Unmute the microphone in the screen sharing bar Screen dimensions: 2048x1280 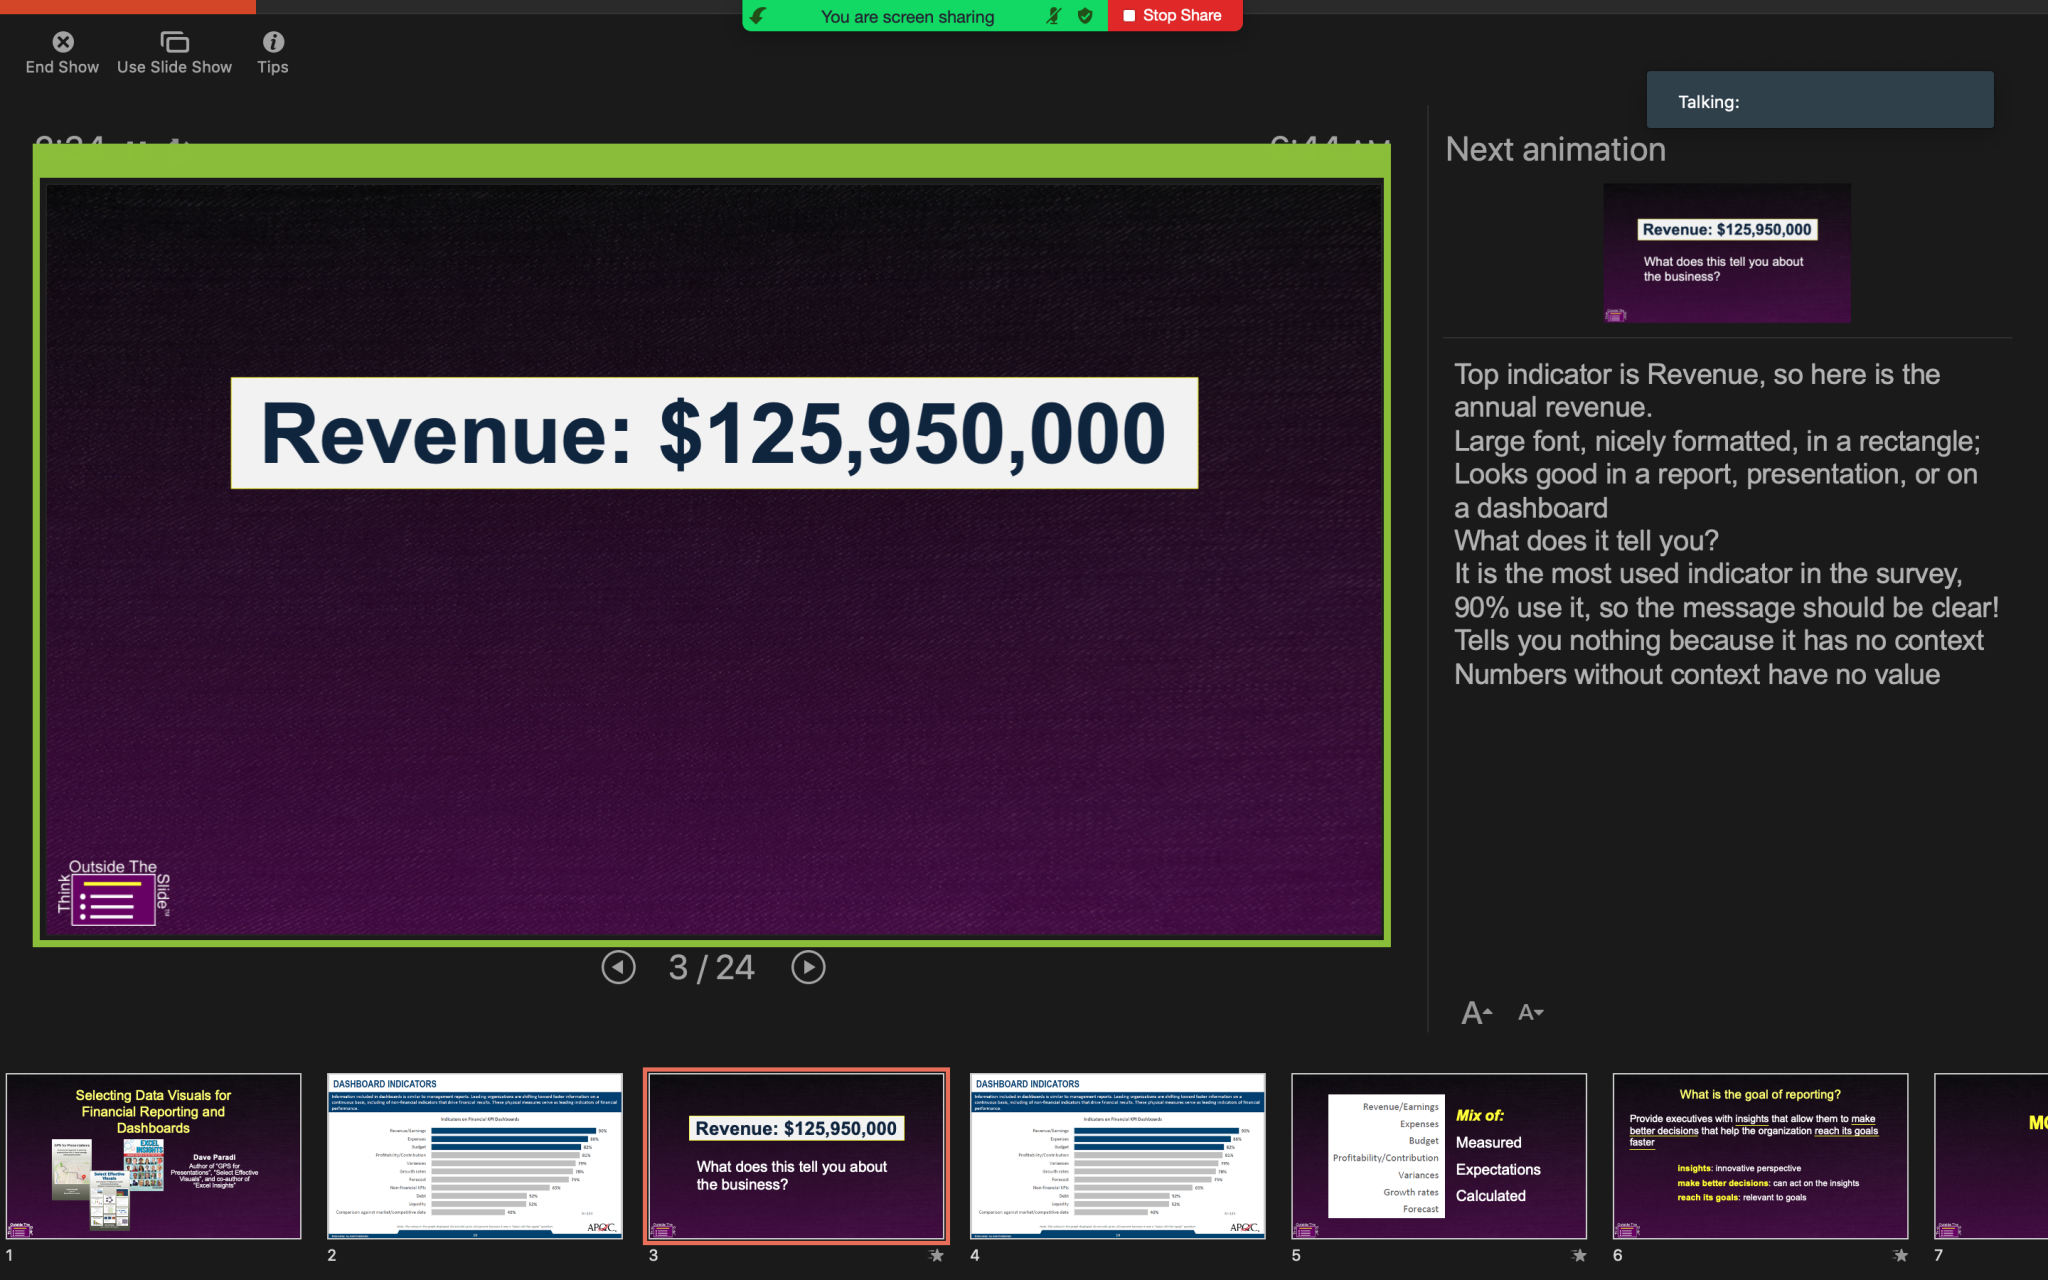pyautogui.click(x=1051, y=16)
